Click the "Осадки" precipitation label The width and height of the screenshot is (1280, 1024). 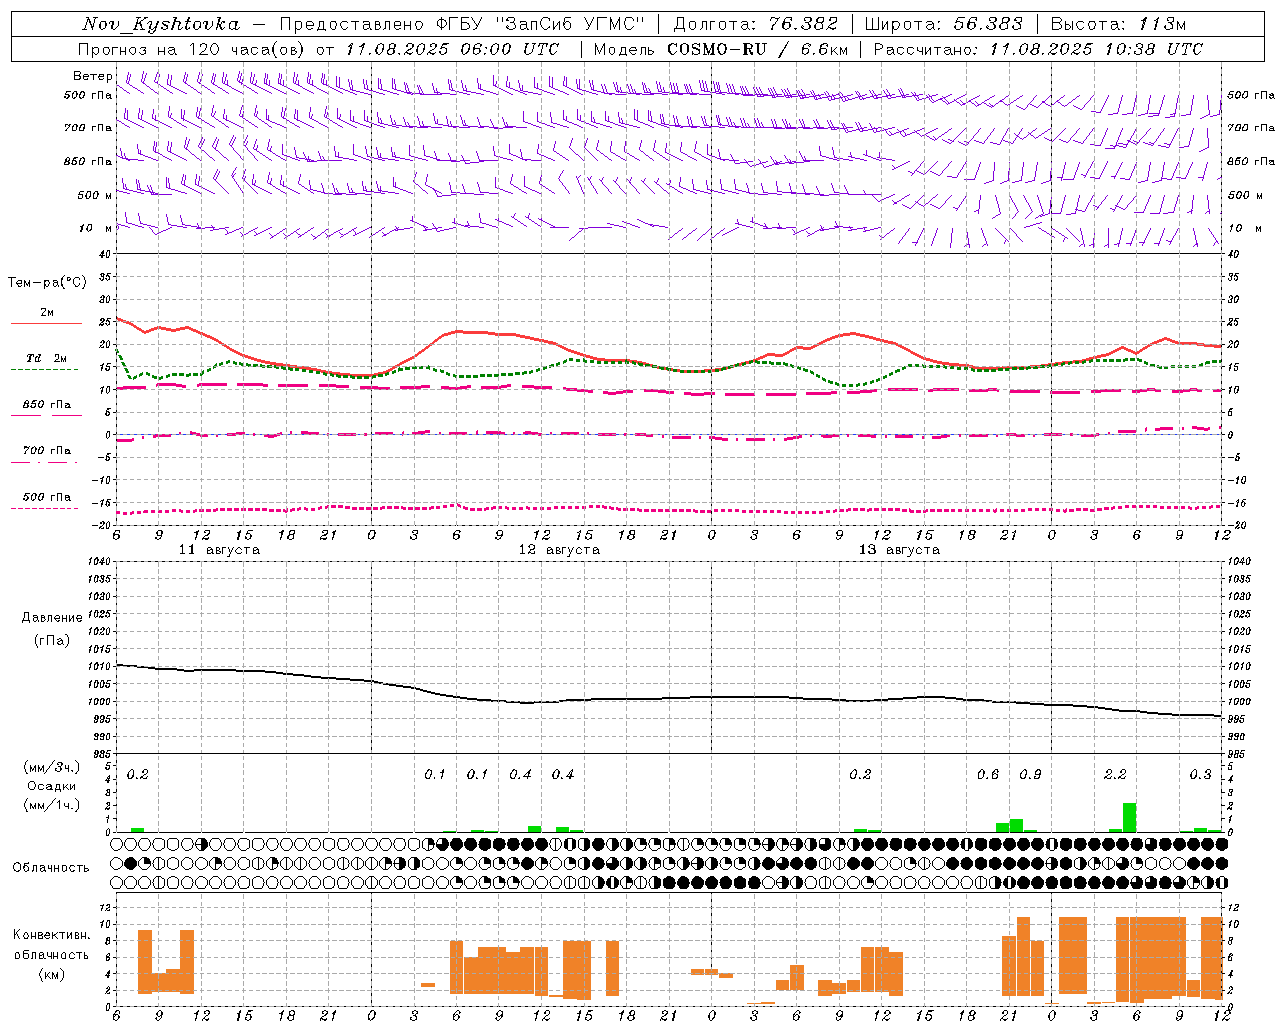(x=51, y=786)
